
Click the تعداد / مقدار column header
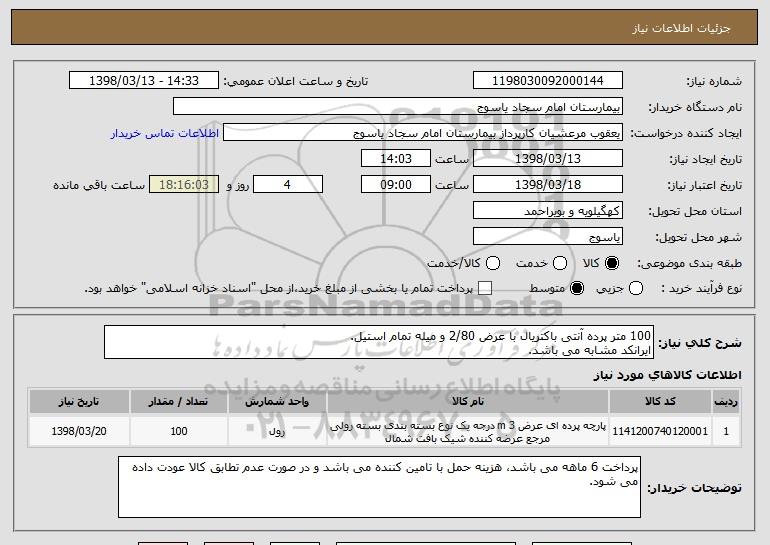179,402
